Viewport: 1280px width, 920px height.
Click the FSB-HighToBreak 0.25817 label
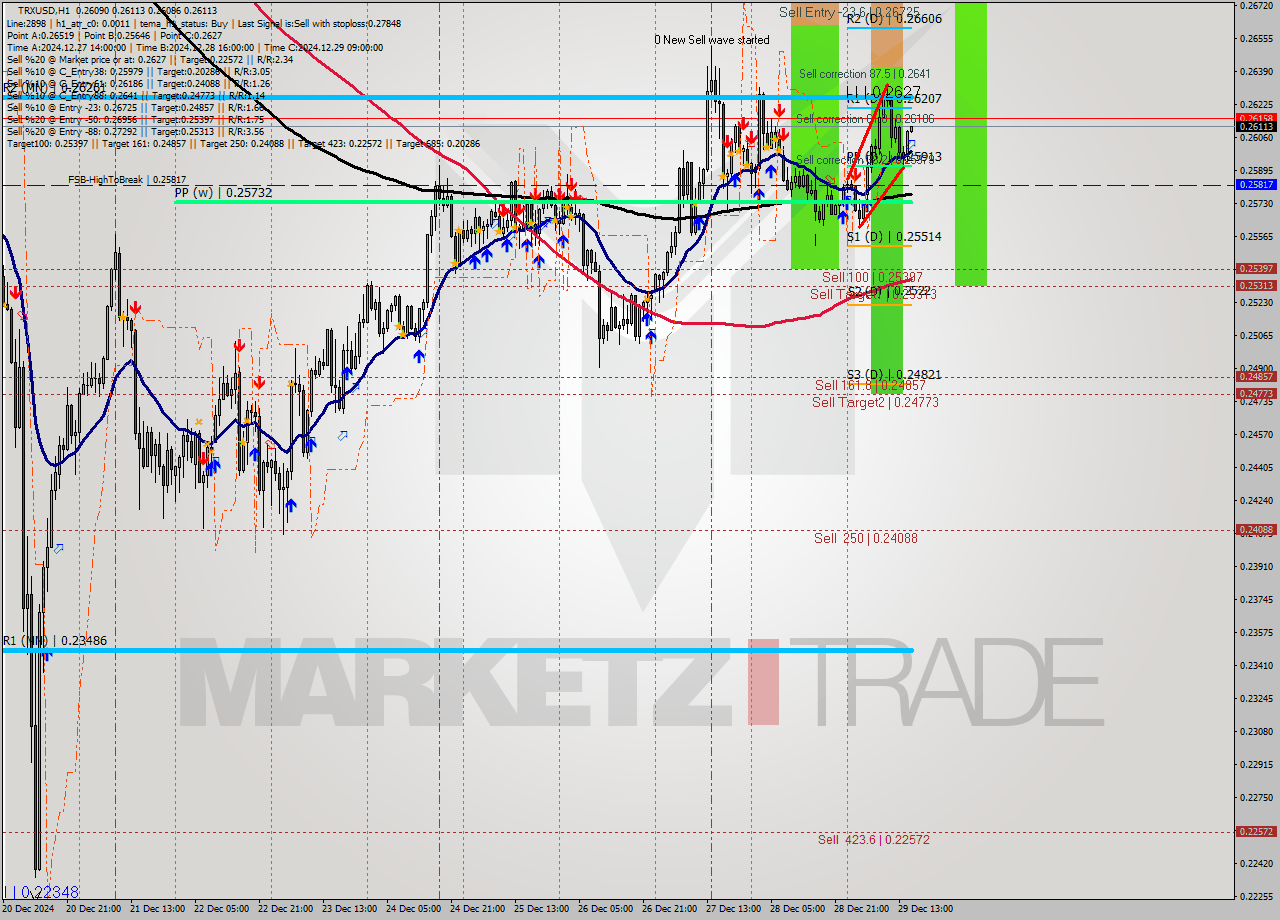tap(126, 180)
